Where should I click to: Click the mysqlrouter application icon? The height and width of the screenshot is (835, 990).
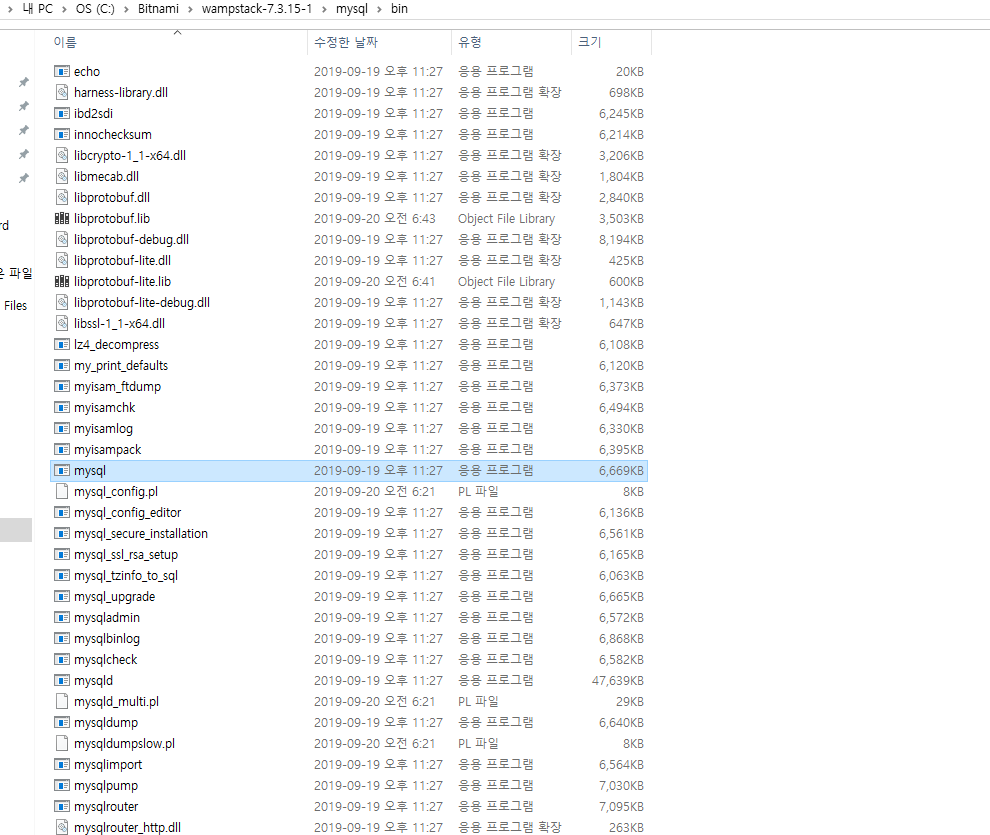coord(62,807)
